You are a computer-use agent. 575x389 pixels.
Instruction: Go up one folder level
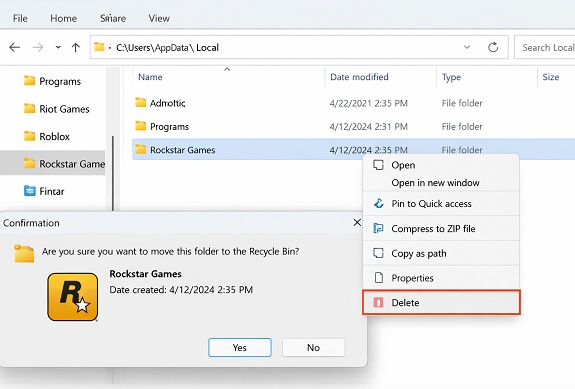tap(76, 47)
